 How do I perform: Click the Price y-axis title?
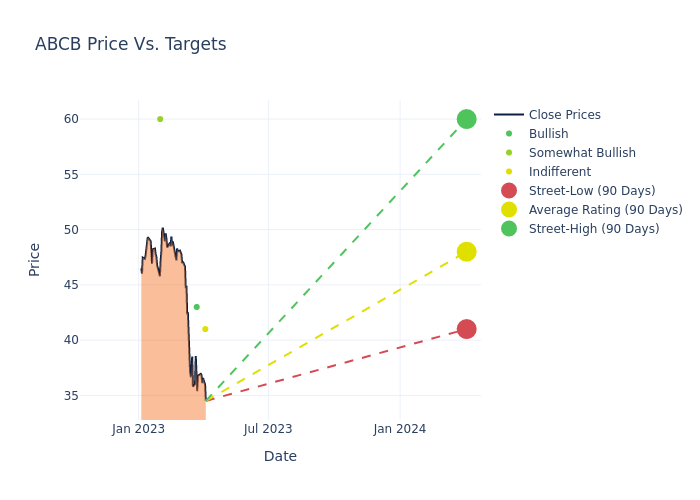[35, 259]
